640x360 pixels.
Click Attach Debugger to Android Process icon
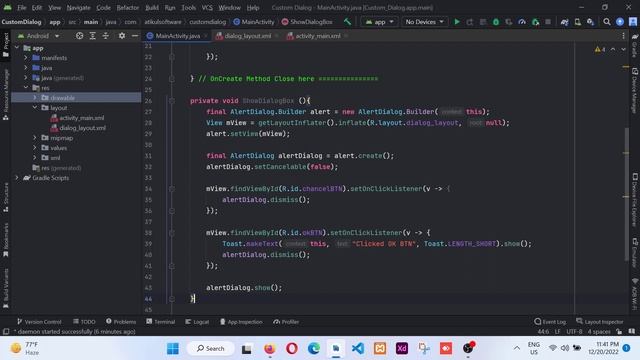tap(535, 22)
